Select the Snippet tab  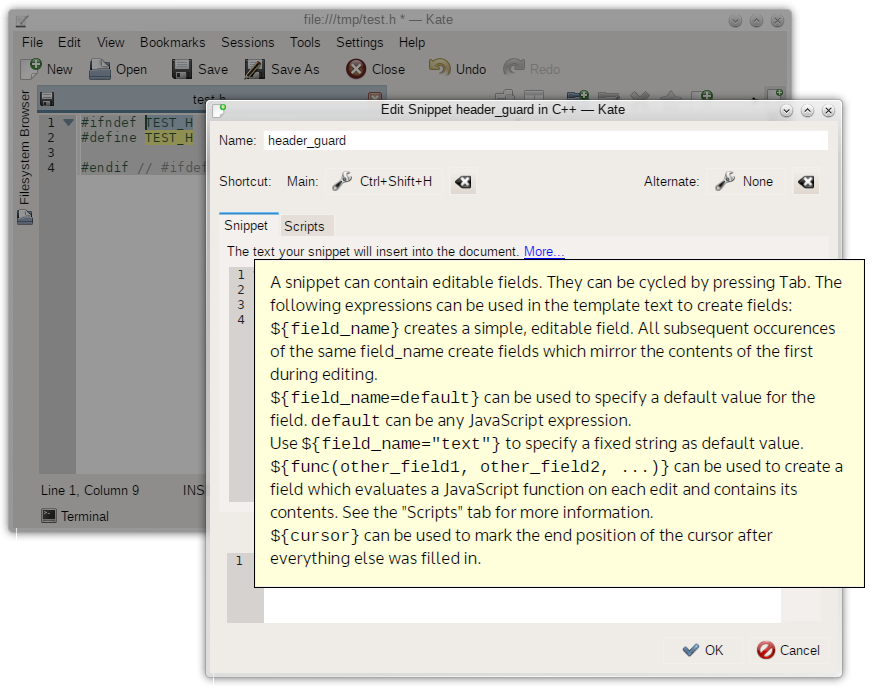point(246,225)
